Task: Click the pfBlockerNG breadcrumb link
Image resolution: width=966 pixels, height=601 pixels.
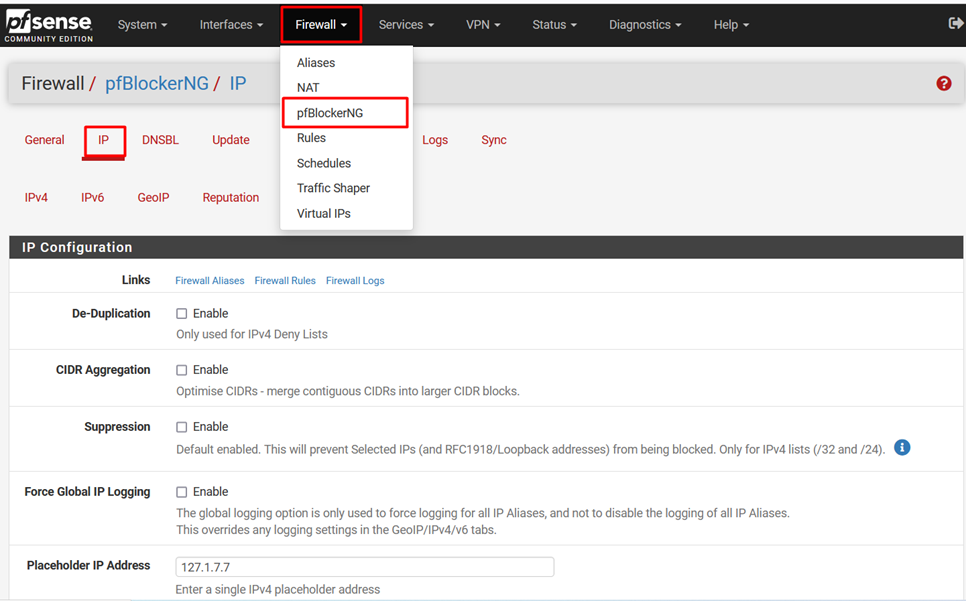Action: [x=157, y=83]
